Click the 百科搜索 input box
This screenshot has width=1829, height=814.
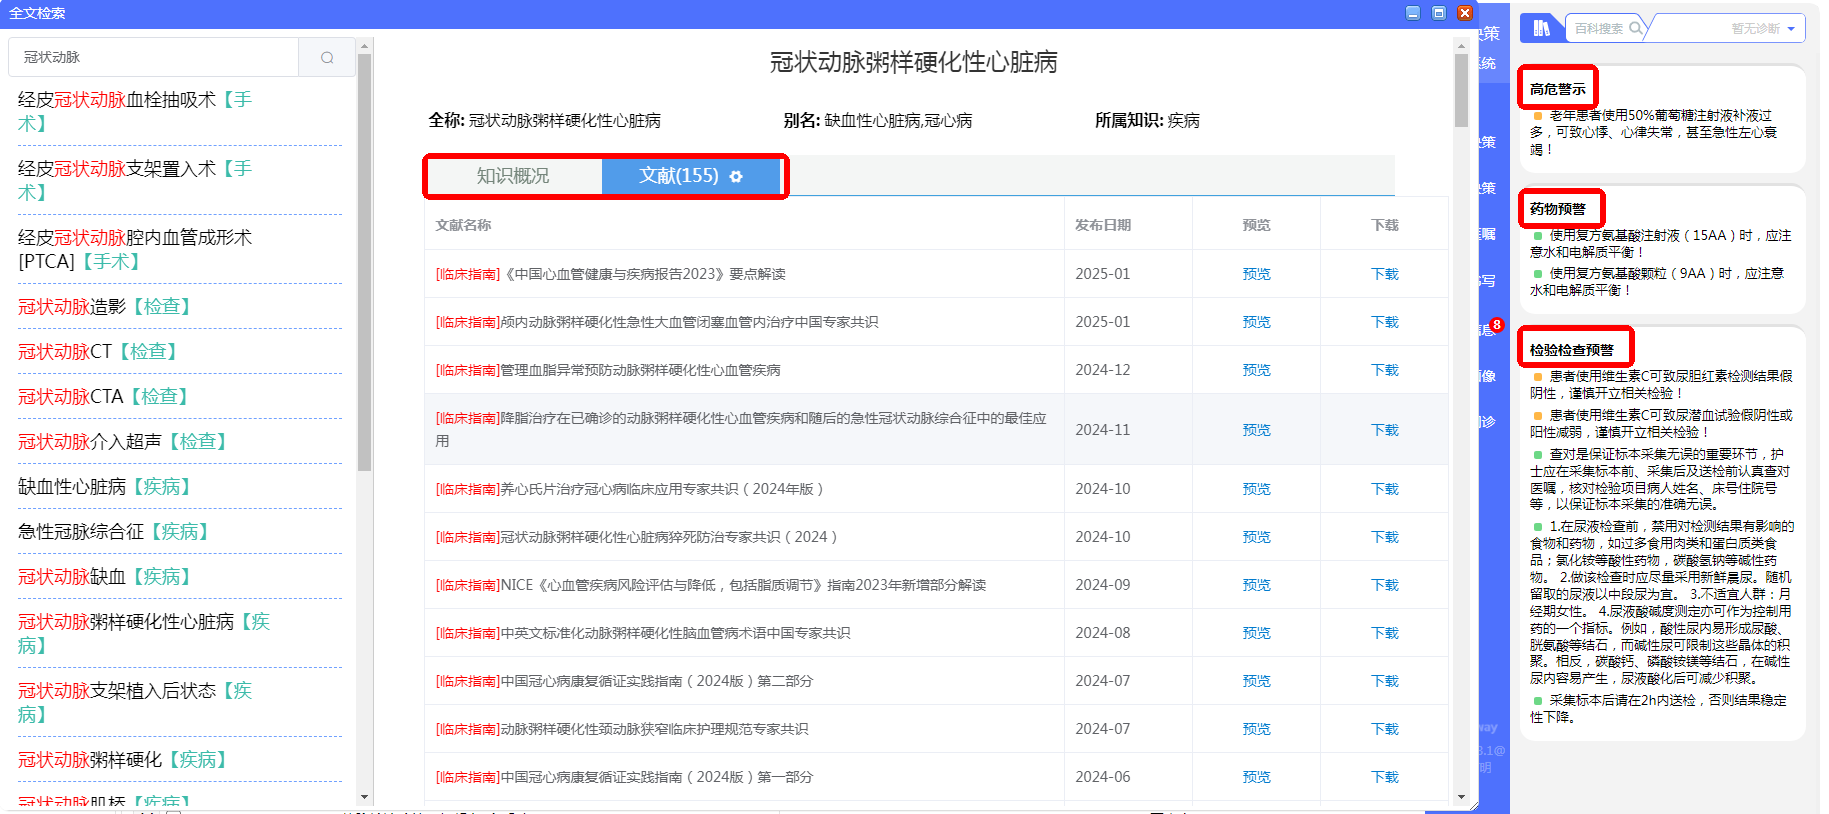[1598, 29]
